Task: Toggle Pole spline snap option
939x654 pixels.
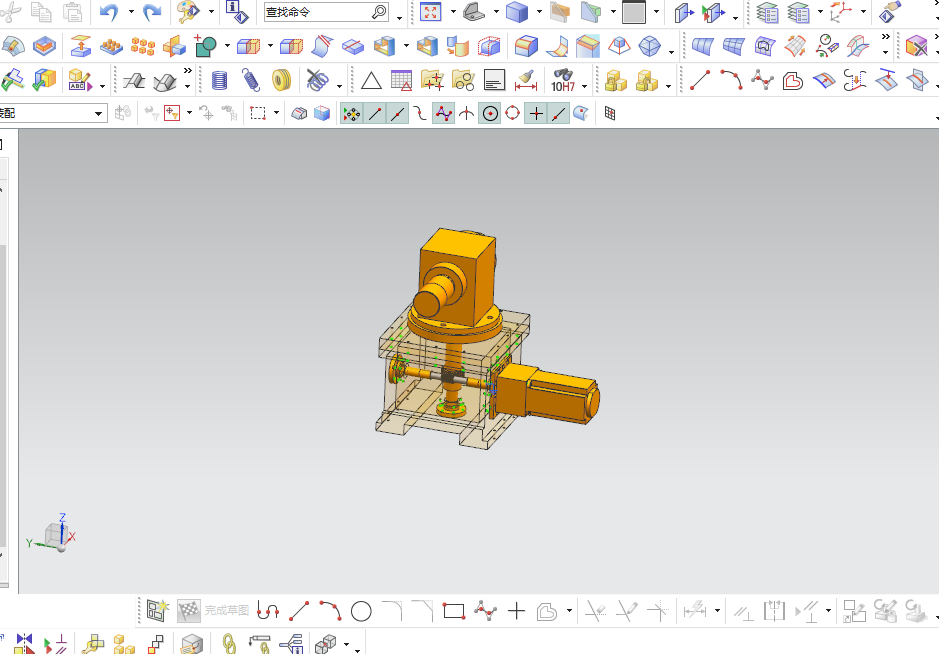Action: click(x=444, y=113)
